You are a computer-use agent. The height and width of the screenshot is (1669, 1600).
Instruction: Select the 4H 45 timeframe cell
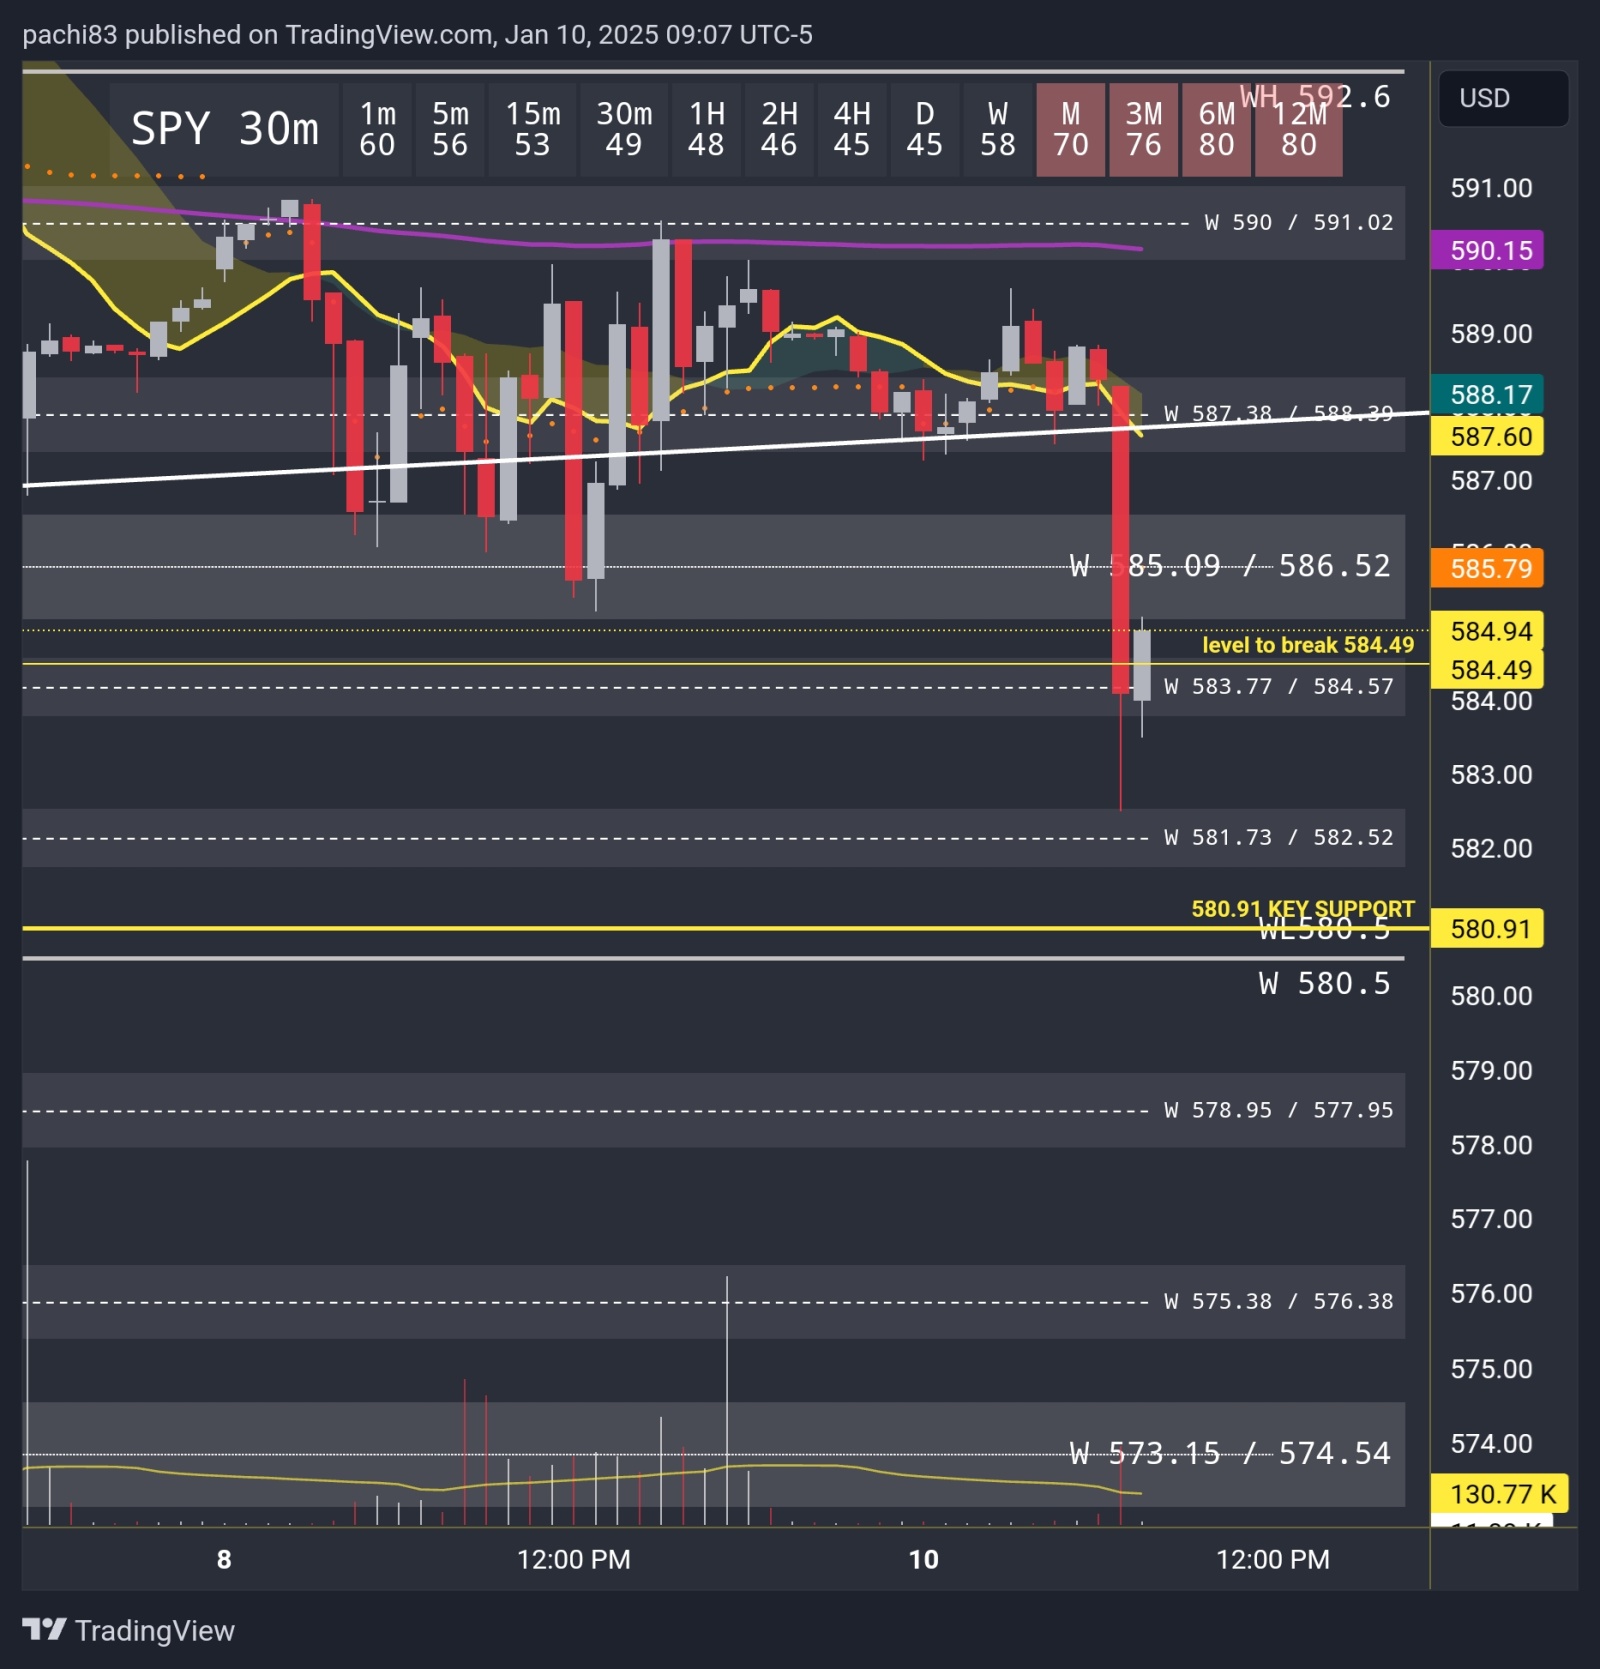pyautogui.click(x=852, y=130)
